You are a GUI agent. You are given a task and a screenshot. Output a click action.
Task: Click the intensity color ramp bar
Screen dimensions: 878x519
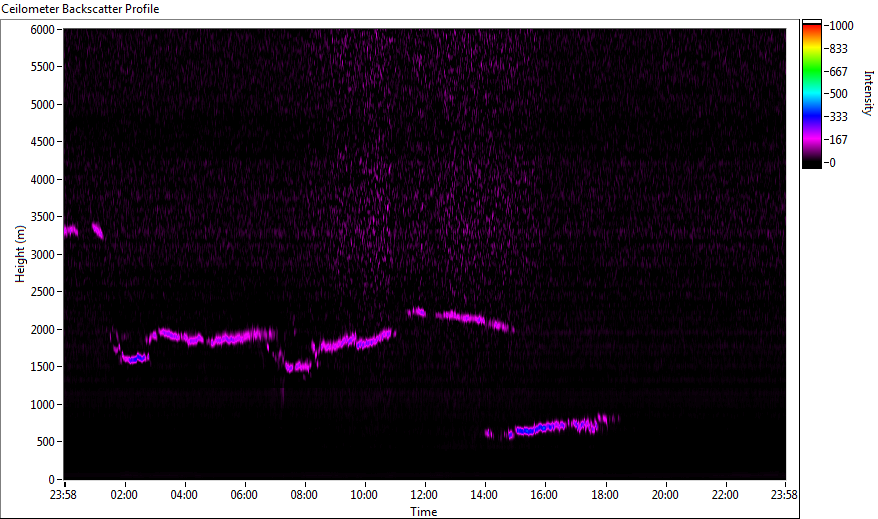(812, 94)
